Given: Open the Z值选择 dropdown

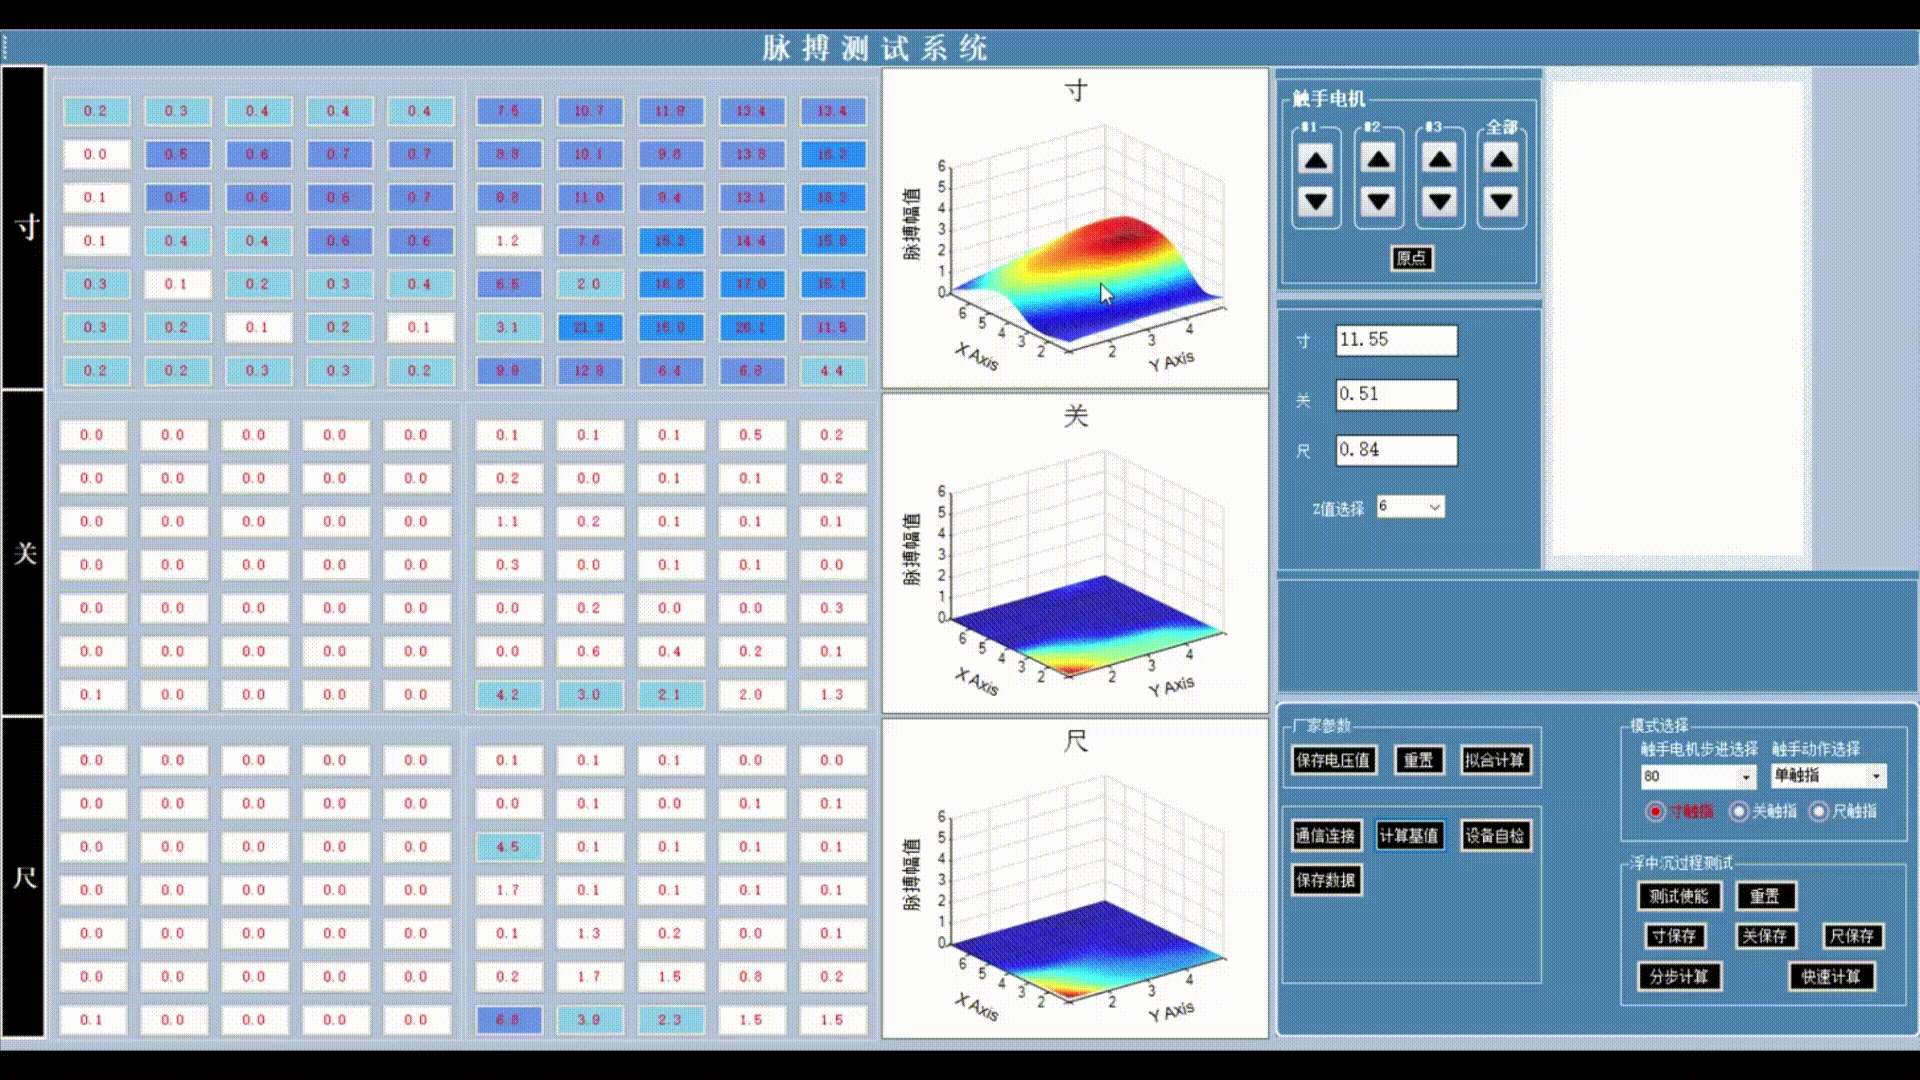Looking at the screenshot, I should tap(1434, 507).
